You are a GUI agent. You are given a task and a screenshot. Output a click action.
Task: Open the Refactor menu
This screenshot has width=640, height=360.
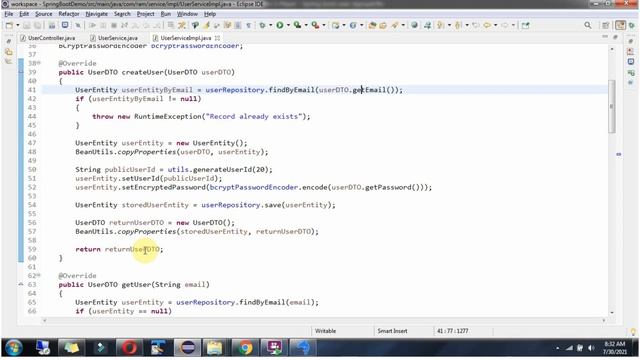[69, 14]
